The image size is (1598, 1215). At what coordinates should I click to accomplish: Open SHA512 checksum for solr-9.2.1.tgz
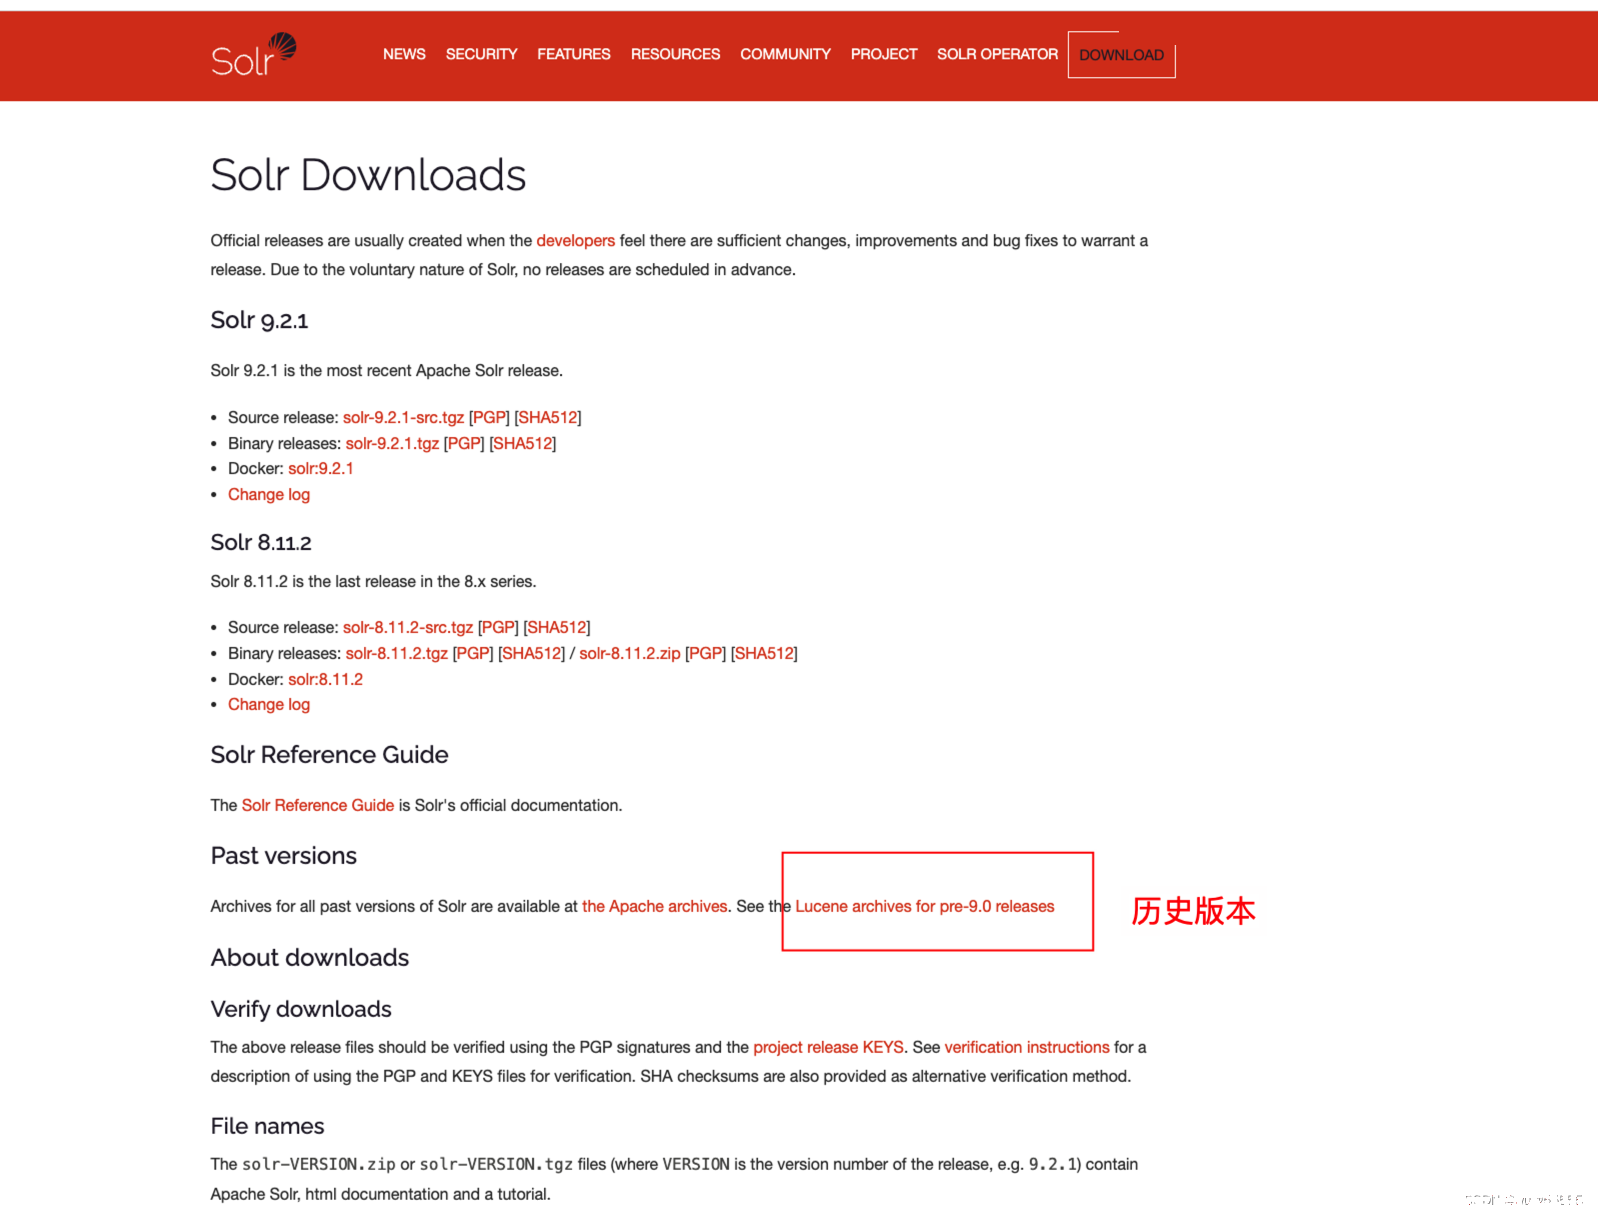tap(523, 443)
